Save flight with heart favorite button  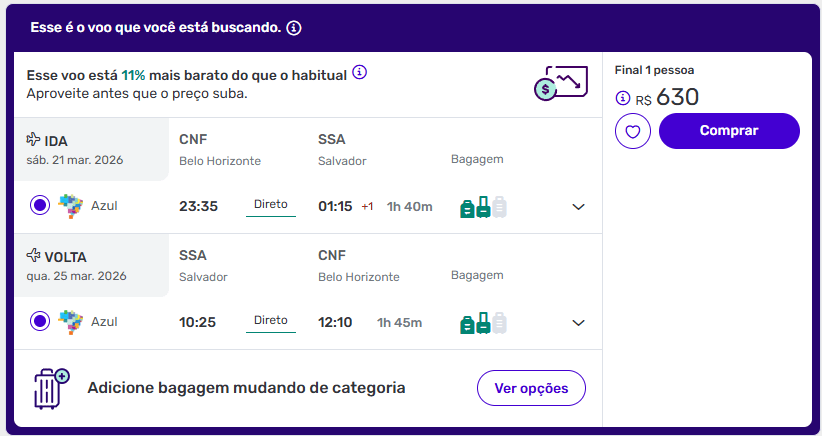click(633, 131)
